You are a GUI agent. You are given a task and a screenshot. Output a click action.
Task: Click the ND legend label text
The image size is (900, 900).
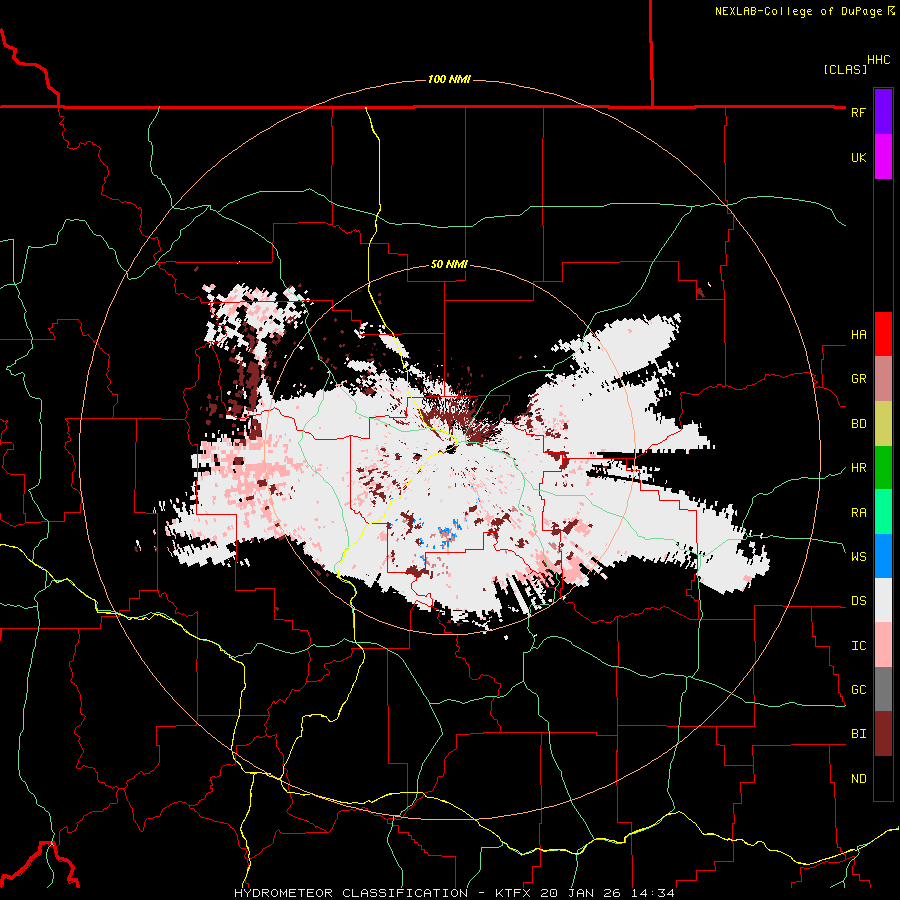click(x=858, y=779)
